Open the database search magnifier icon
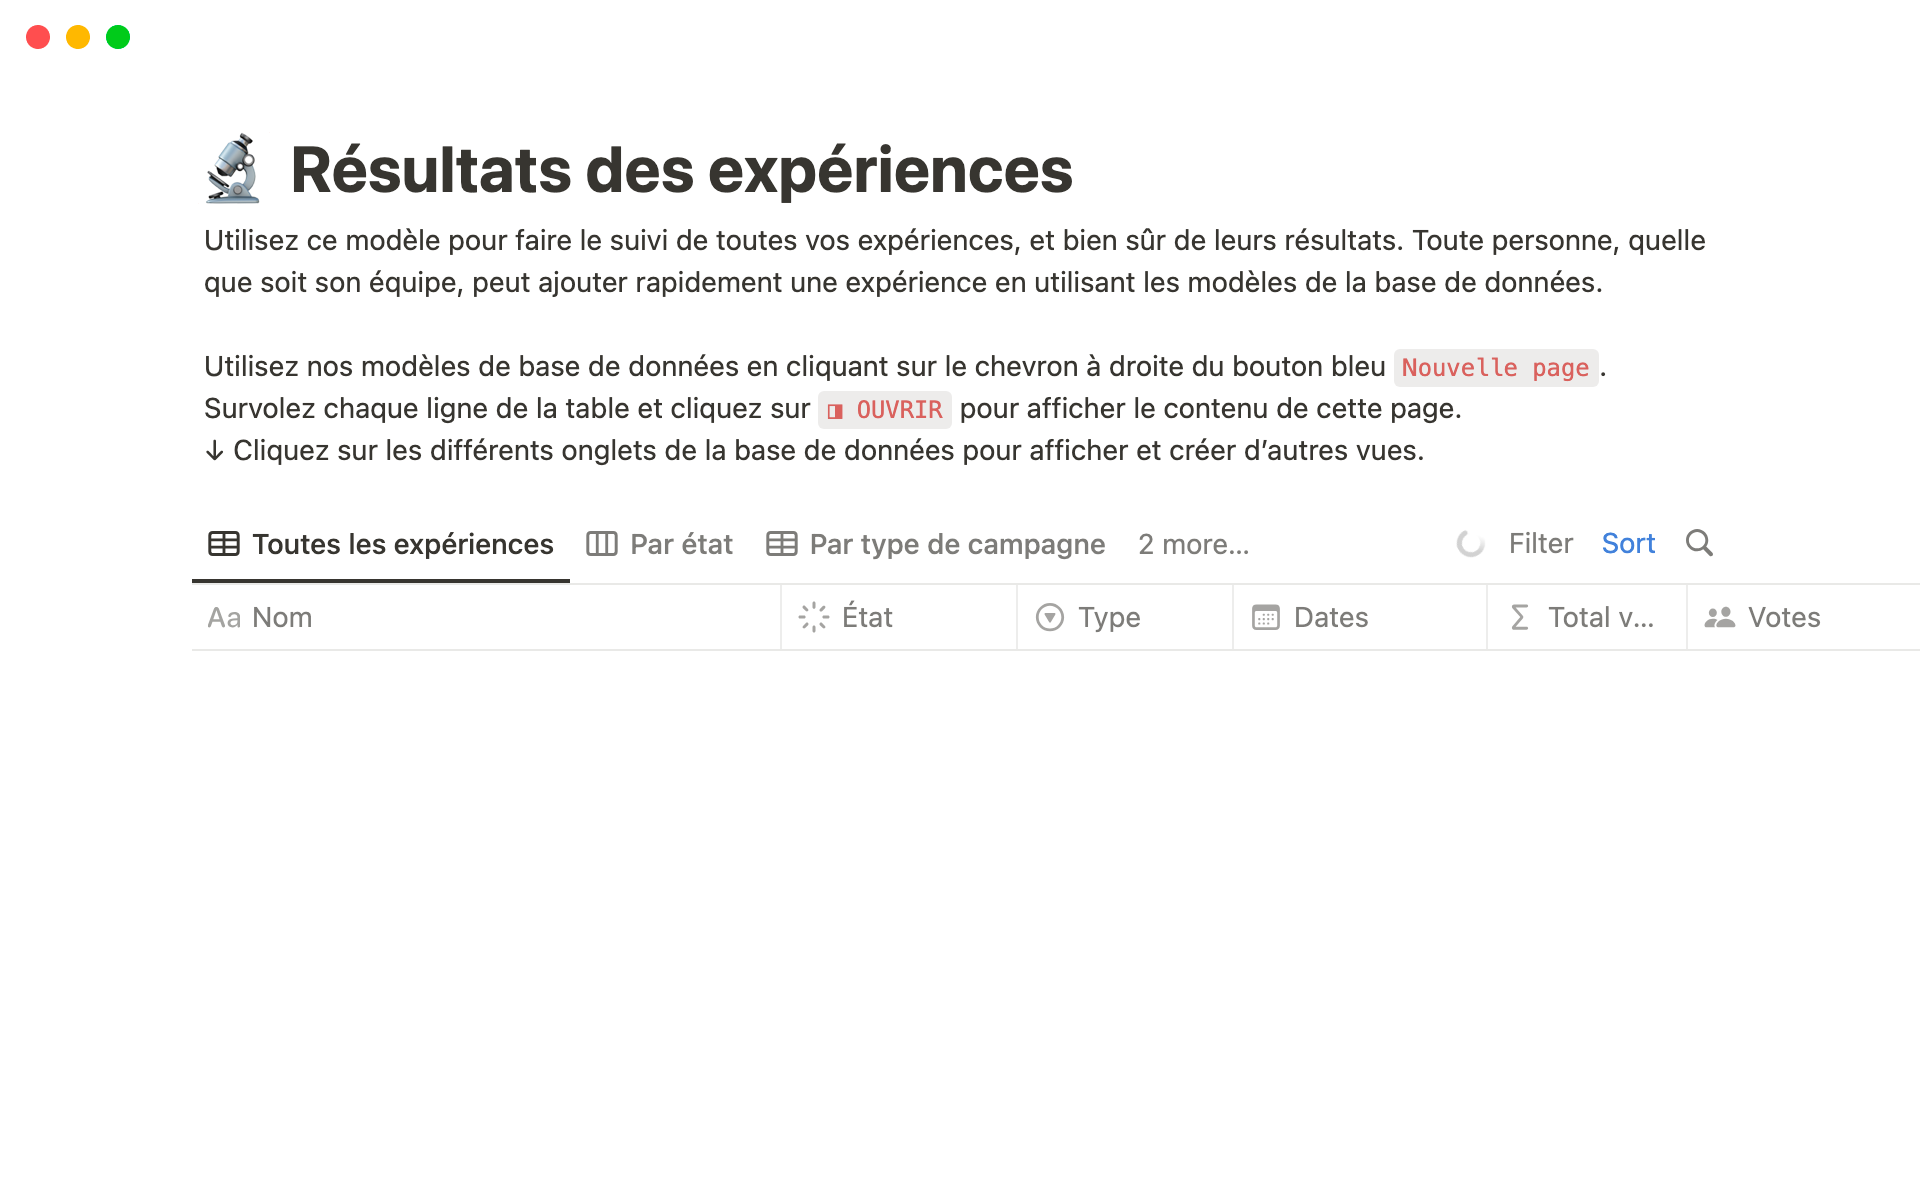The width and height of the screenshot is (1920, 1200). click(x=1699, y=543)
